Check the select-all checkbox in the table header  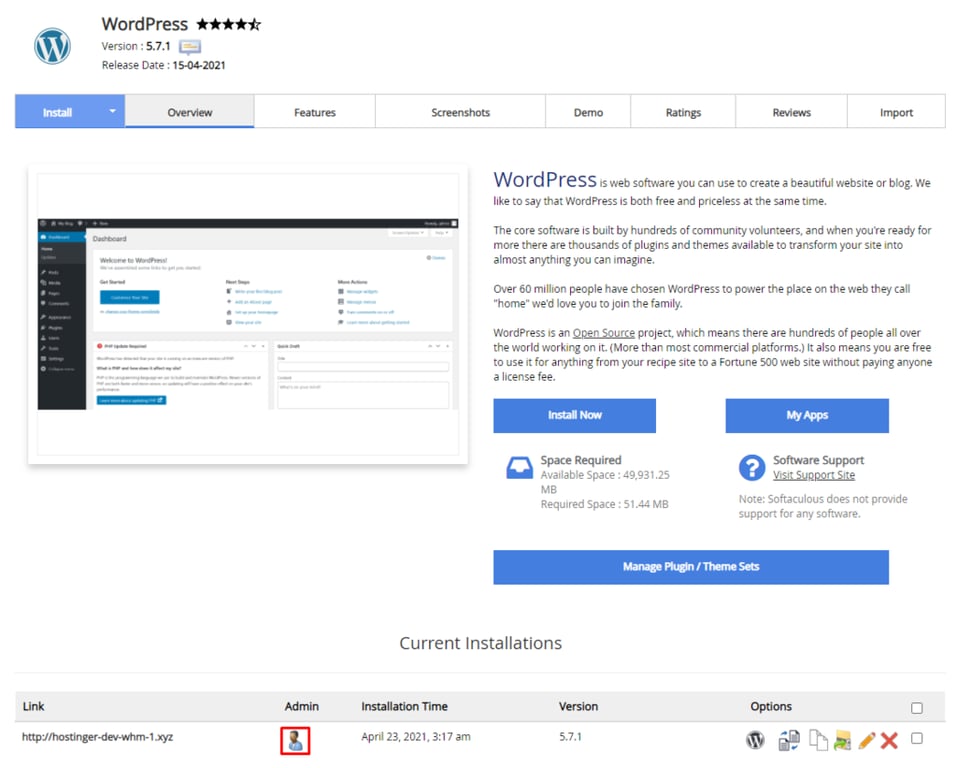click(x=916, y=707)
